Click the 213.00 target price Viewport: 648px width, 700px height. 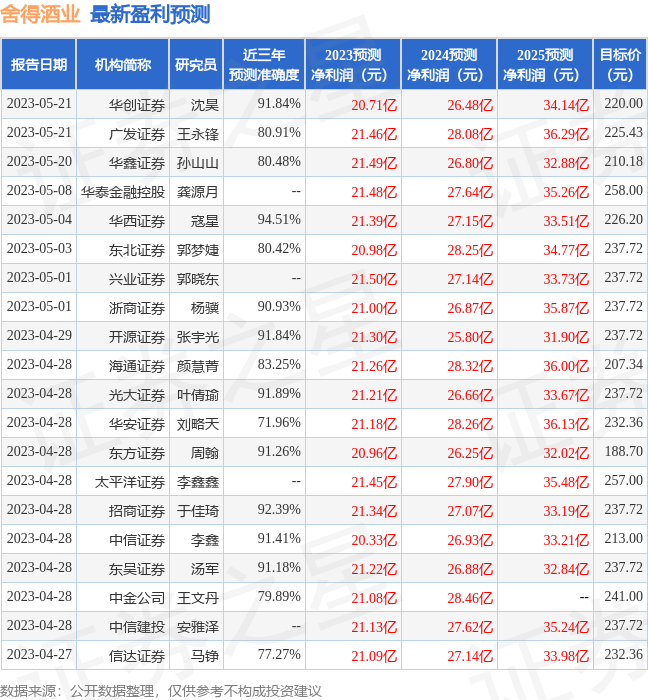coord(623,539)
